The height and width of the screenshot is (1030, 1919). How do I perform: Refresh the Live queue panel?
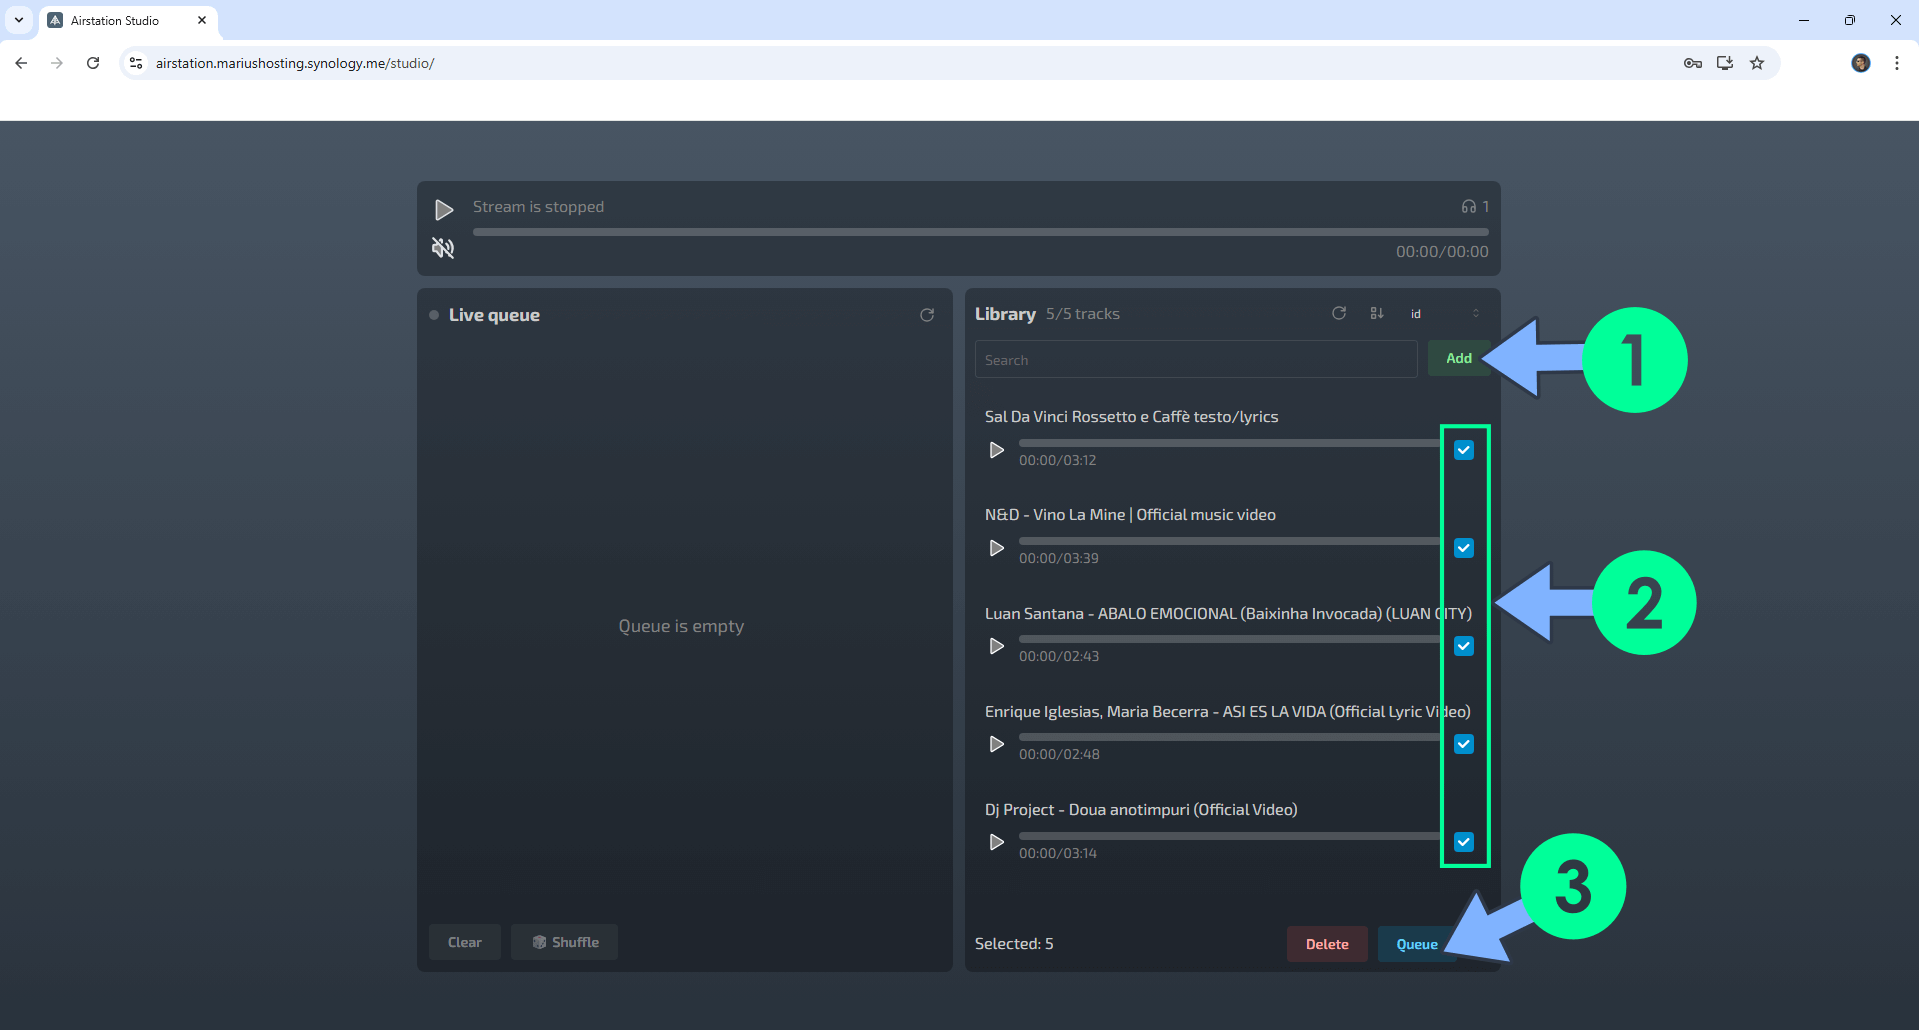[927, 315]
